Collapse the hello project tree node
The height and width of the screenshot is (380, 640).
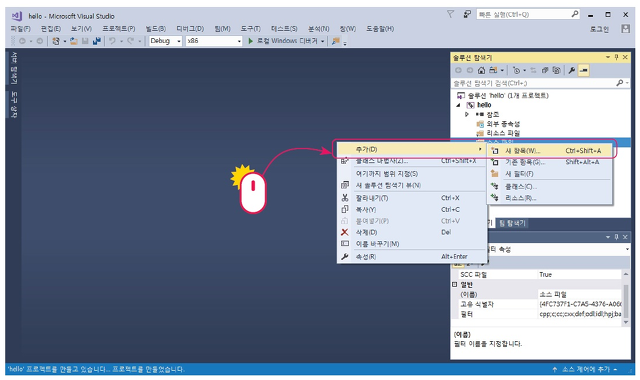point(458,105)
